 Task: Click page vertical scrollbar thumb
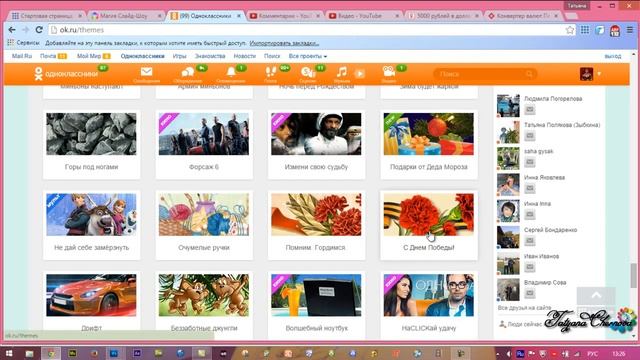point(633,276)
